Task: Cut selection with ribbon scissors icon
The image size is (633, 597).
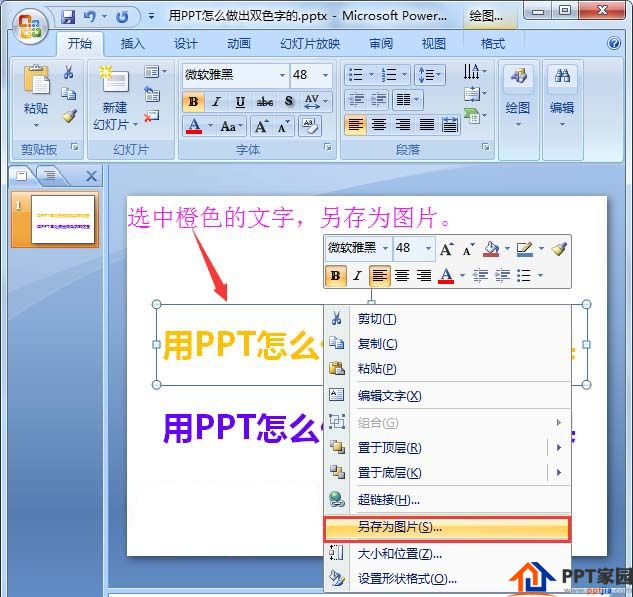Action: 69,73
